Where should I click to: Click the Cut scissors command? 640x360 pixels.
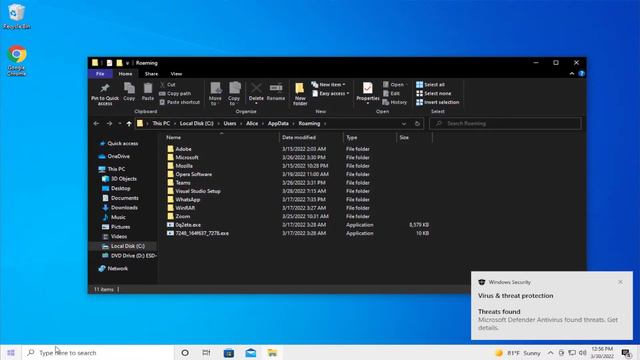tap(167, 84)
